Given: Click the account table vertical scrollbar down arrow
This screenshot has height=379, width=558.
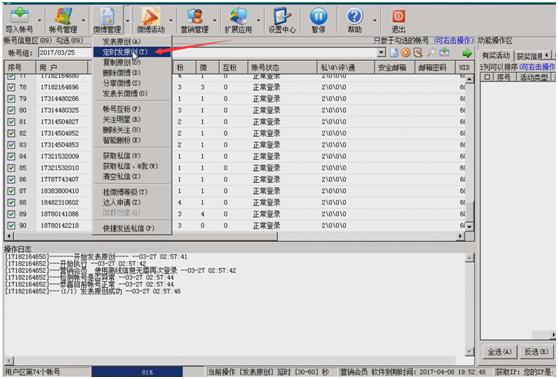Looking at the screenshot, I should tap(469, 226).
